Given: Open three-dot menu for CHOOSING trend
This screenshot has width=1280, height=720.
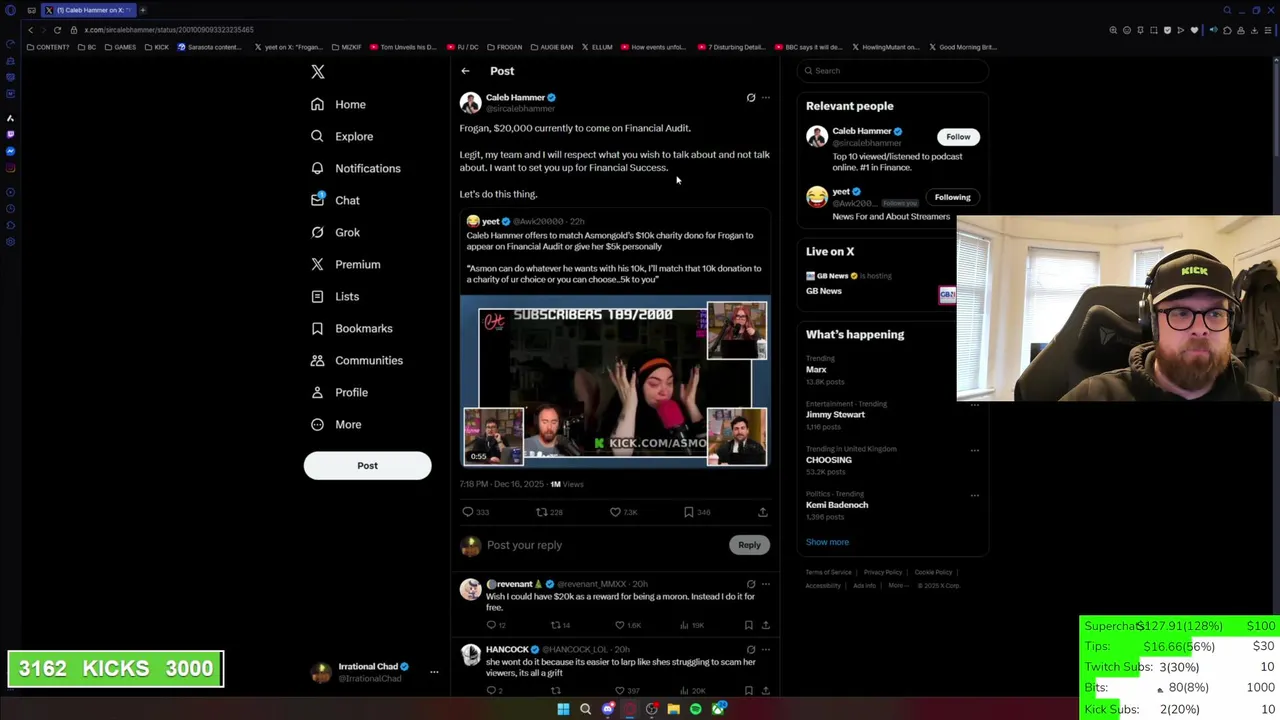Looking at the screenshot, I should pyautogui.click(x=975, y=450).
